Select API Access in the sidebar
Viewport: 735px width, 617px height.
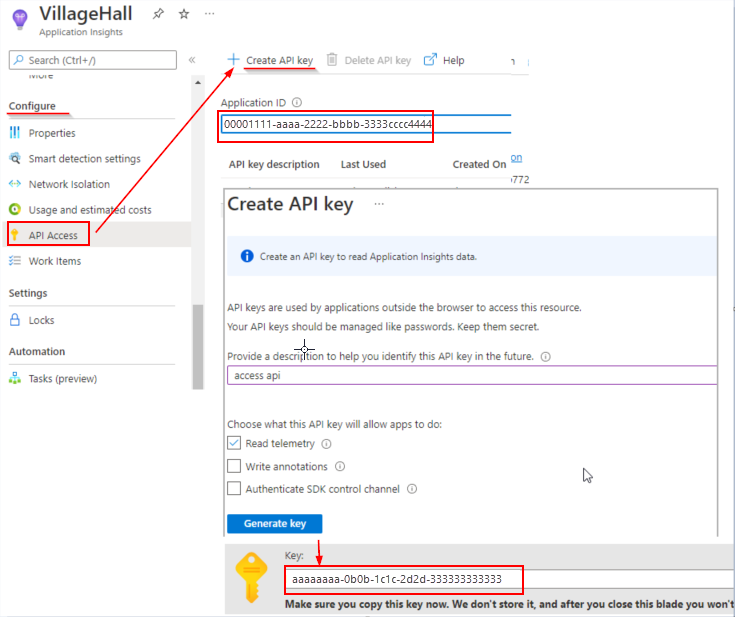pyautogui.click(x=53, y=235)
